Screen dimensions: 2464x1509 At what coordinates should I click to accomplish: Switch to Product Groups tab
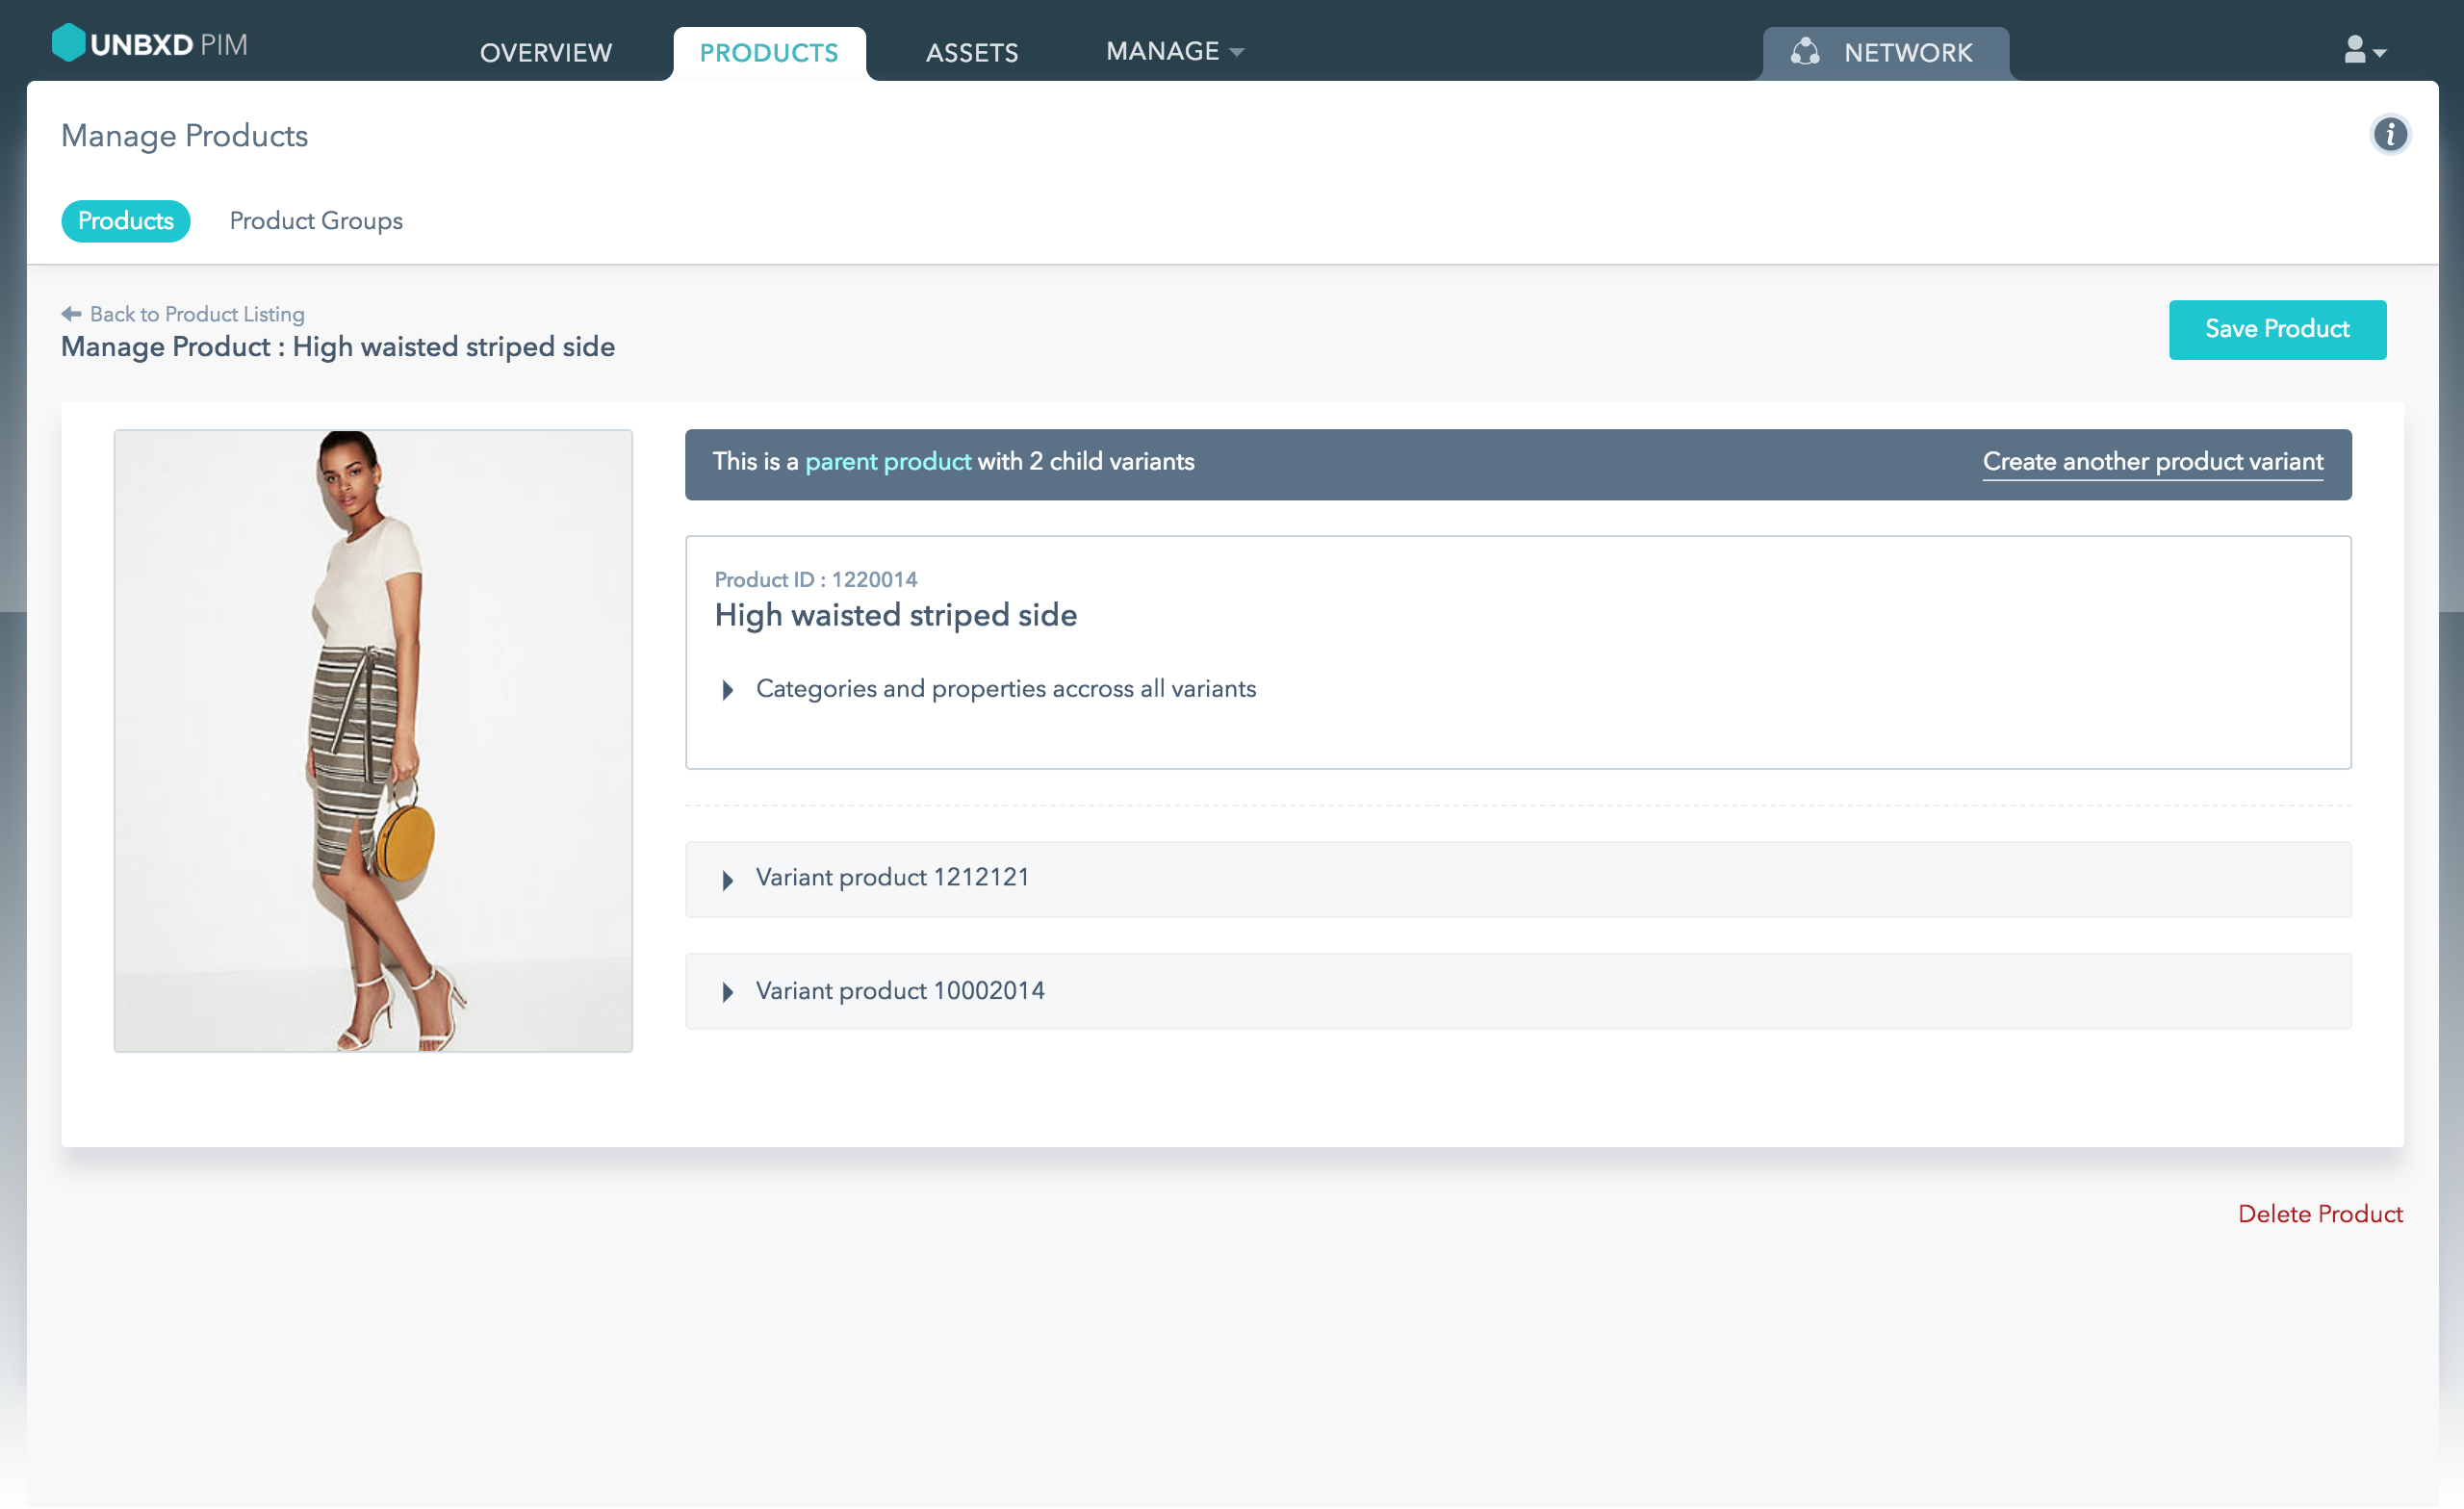click(316, 221)
